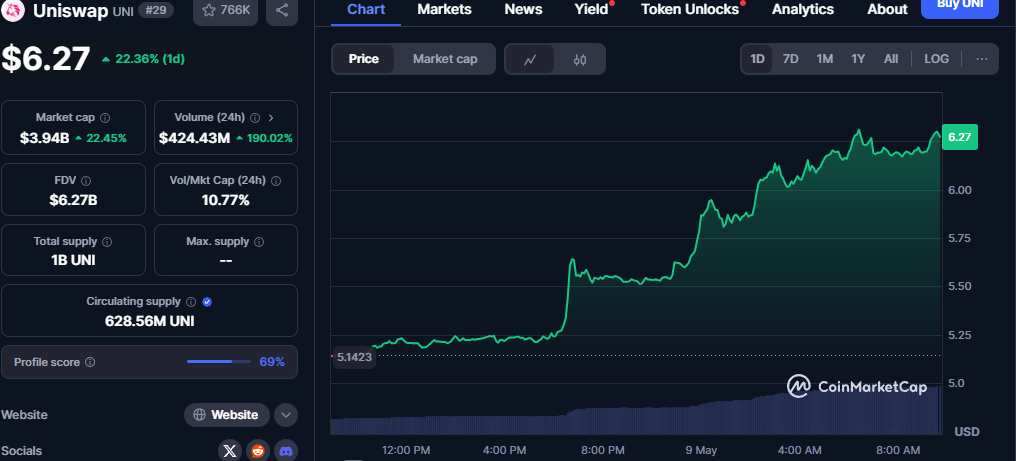This screenshot has height=461, width=1016.
Task: Click Total supply info icon
Action: (x=107, y=242)
